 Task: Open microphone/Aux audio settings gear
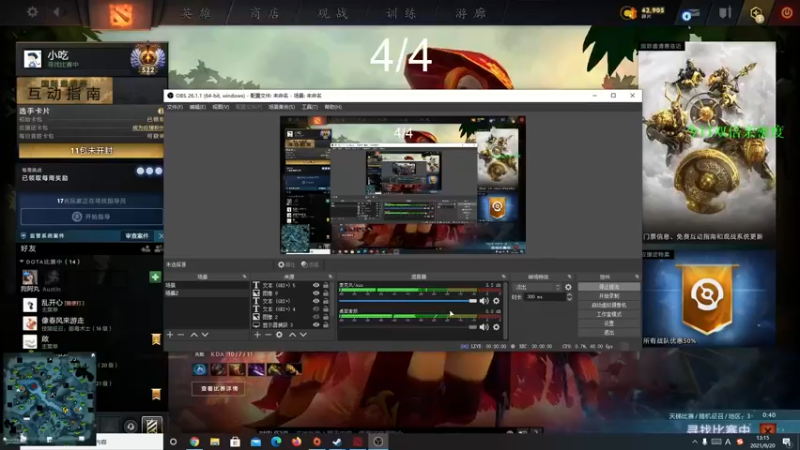coord(496,301)
